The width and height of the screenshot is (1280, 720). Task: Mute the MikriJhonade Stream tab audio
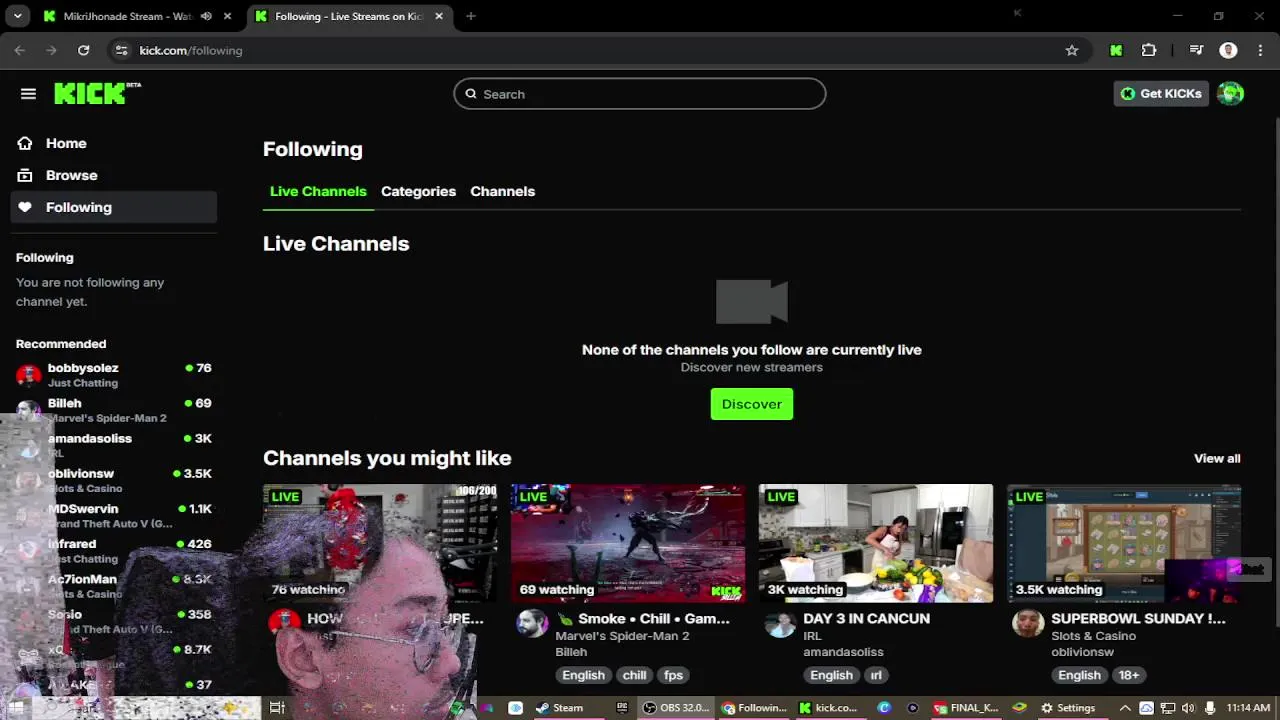(206, 16)
